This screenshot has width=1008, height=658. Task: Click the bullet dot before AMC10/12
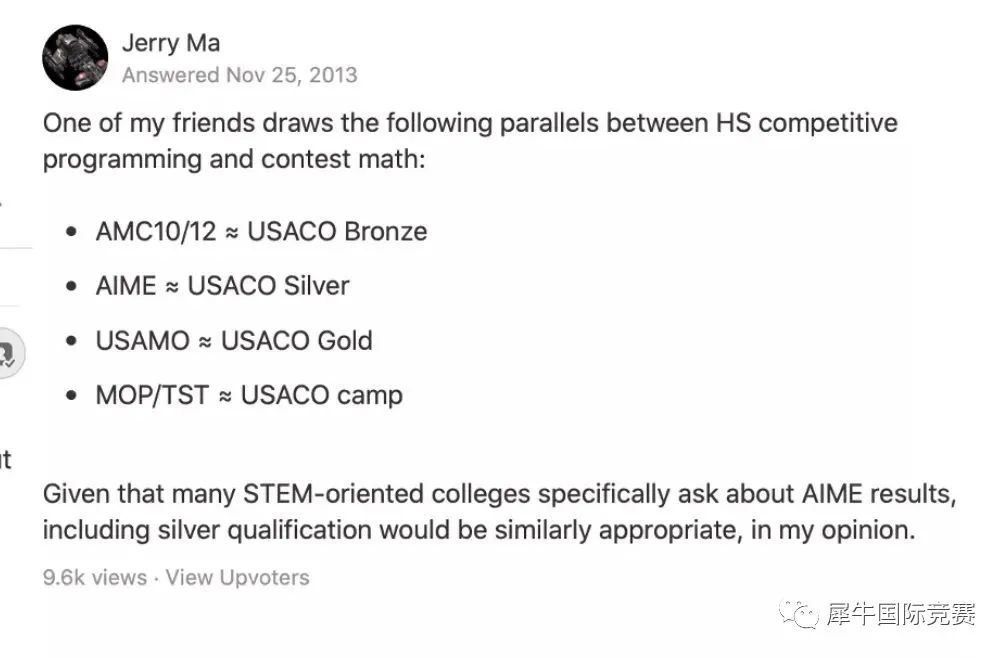point(71,232)
